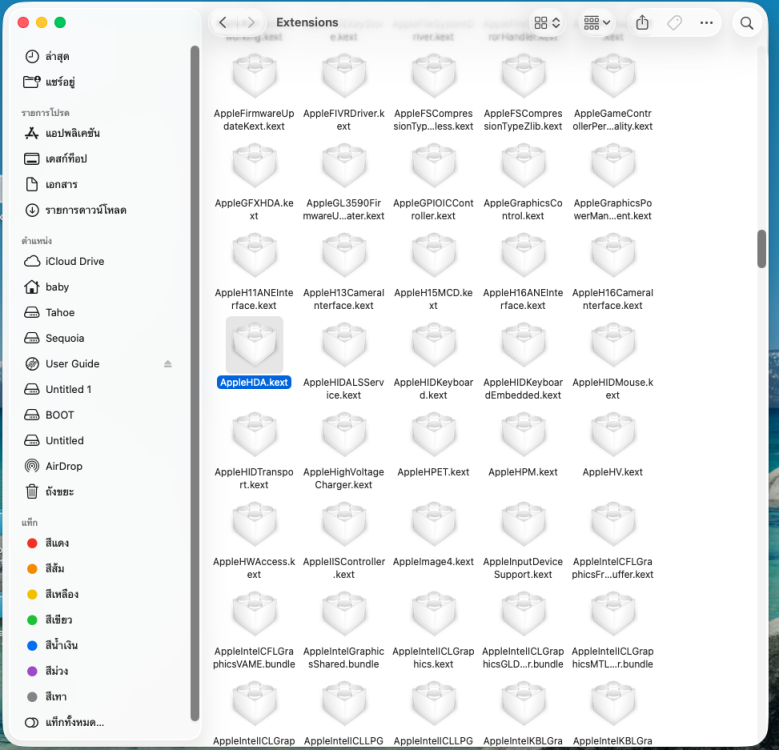
Task: Filter by the red tag (สีแดง)
Action: coord(99,543)
